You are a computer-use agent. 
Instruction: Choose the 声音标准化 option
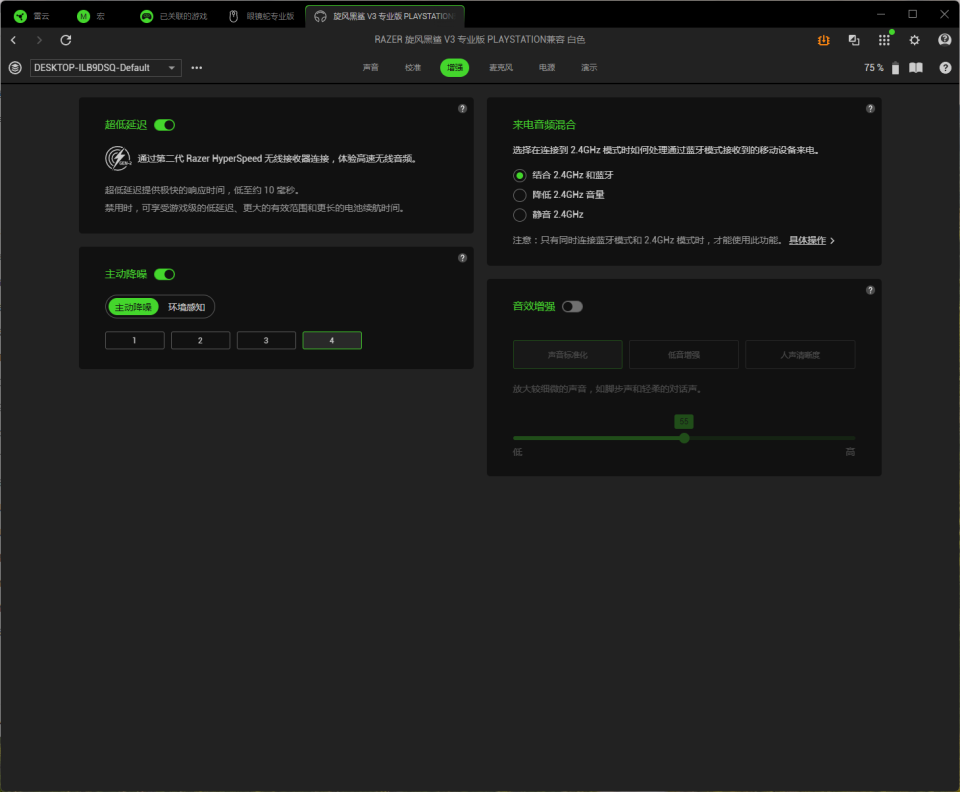(568, 354)
